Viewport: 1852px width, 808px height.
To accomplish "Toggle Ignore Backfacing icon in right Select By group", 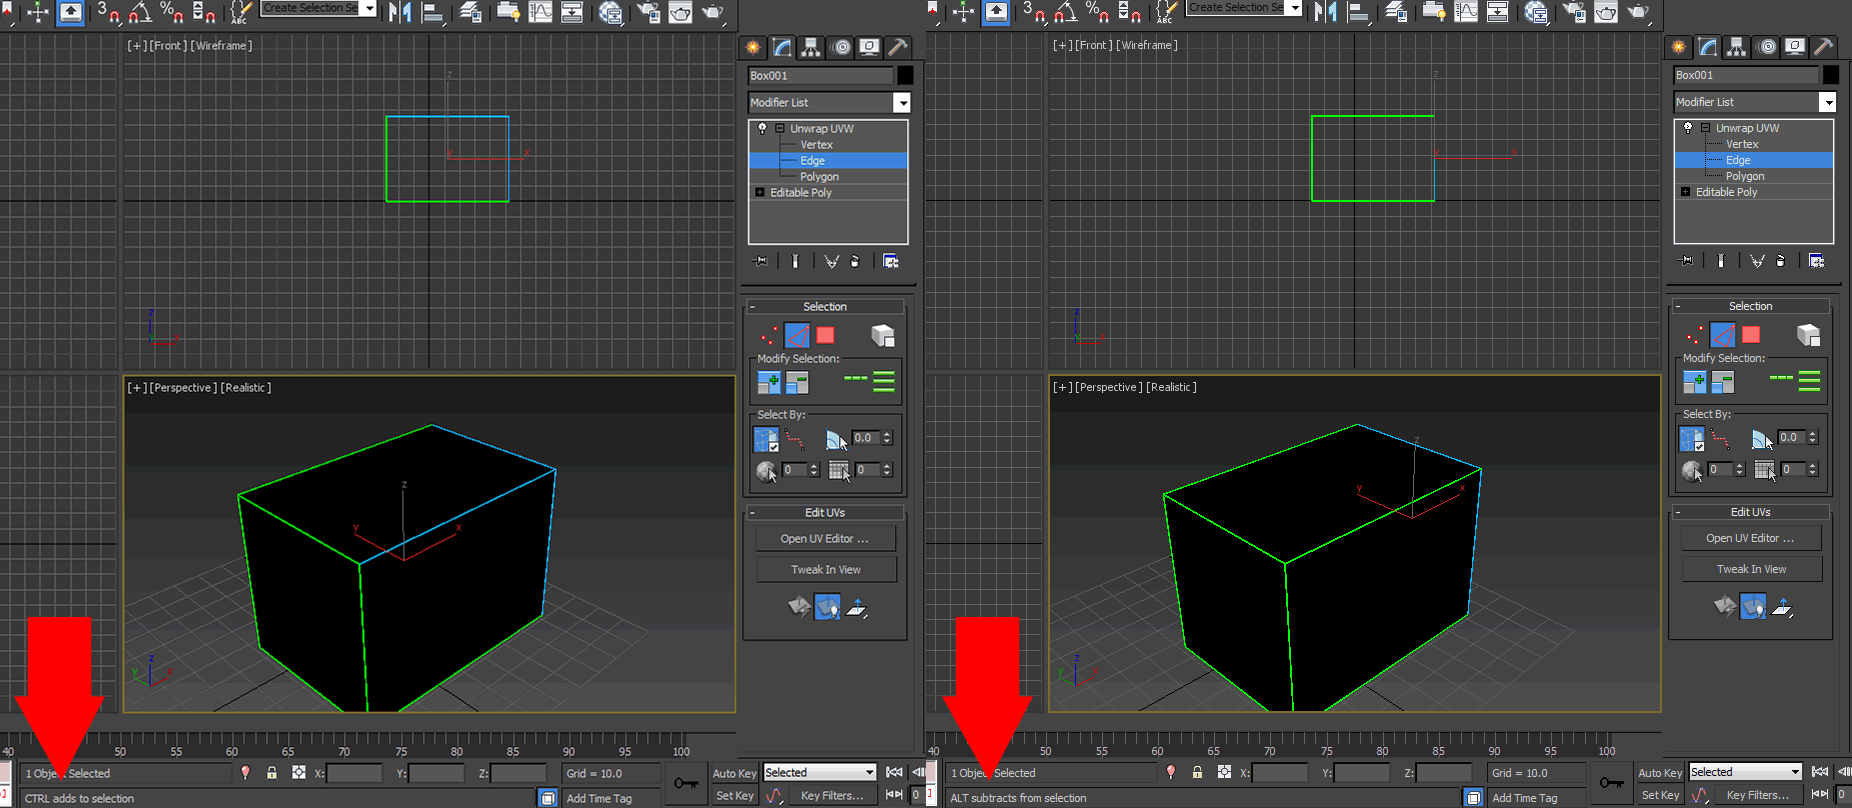I will (x=1691, y=439).
